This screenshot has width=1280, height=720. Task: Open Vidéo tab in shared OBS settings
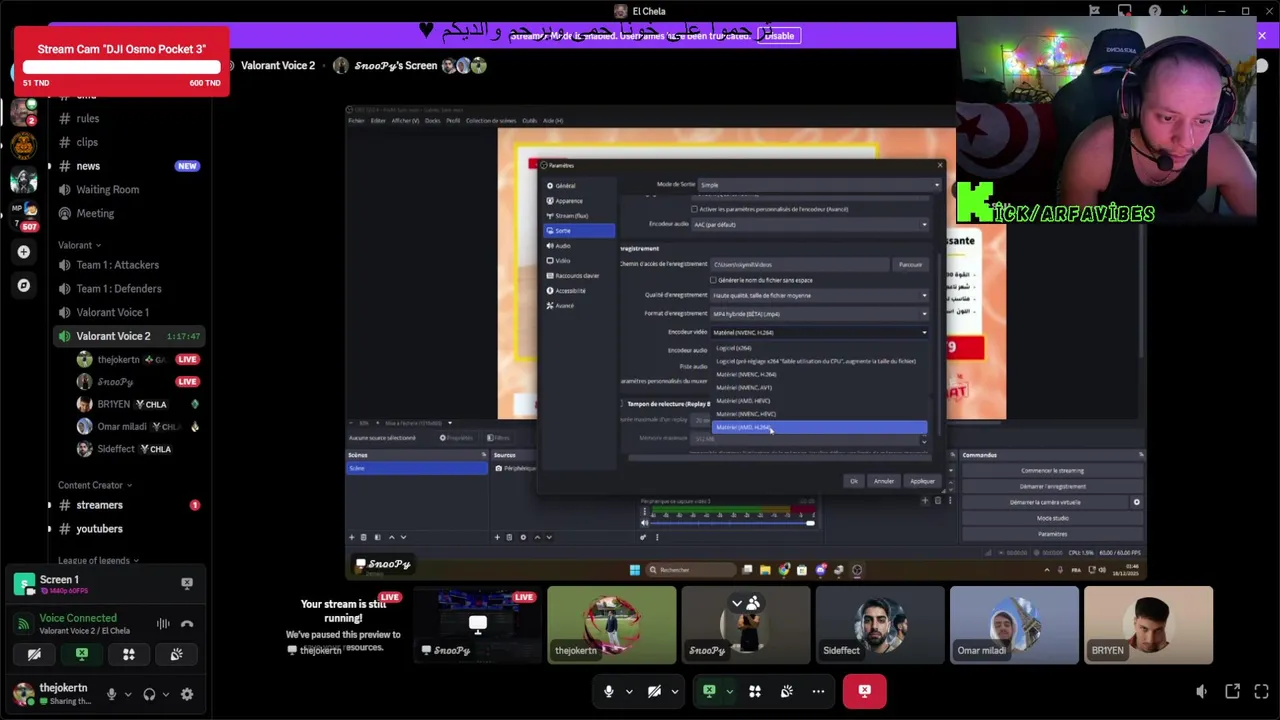579,261
